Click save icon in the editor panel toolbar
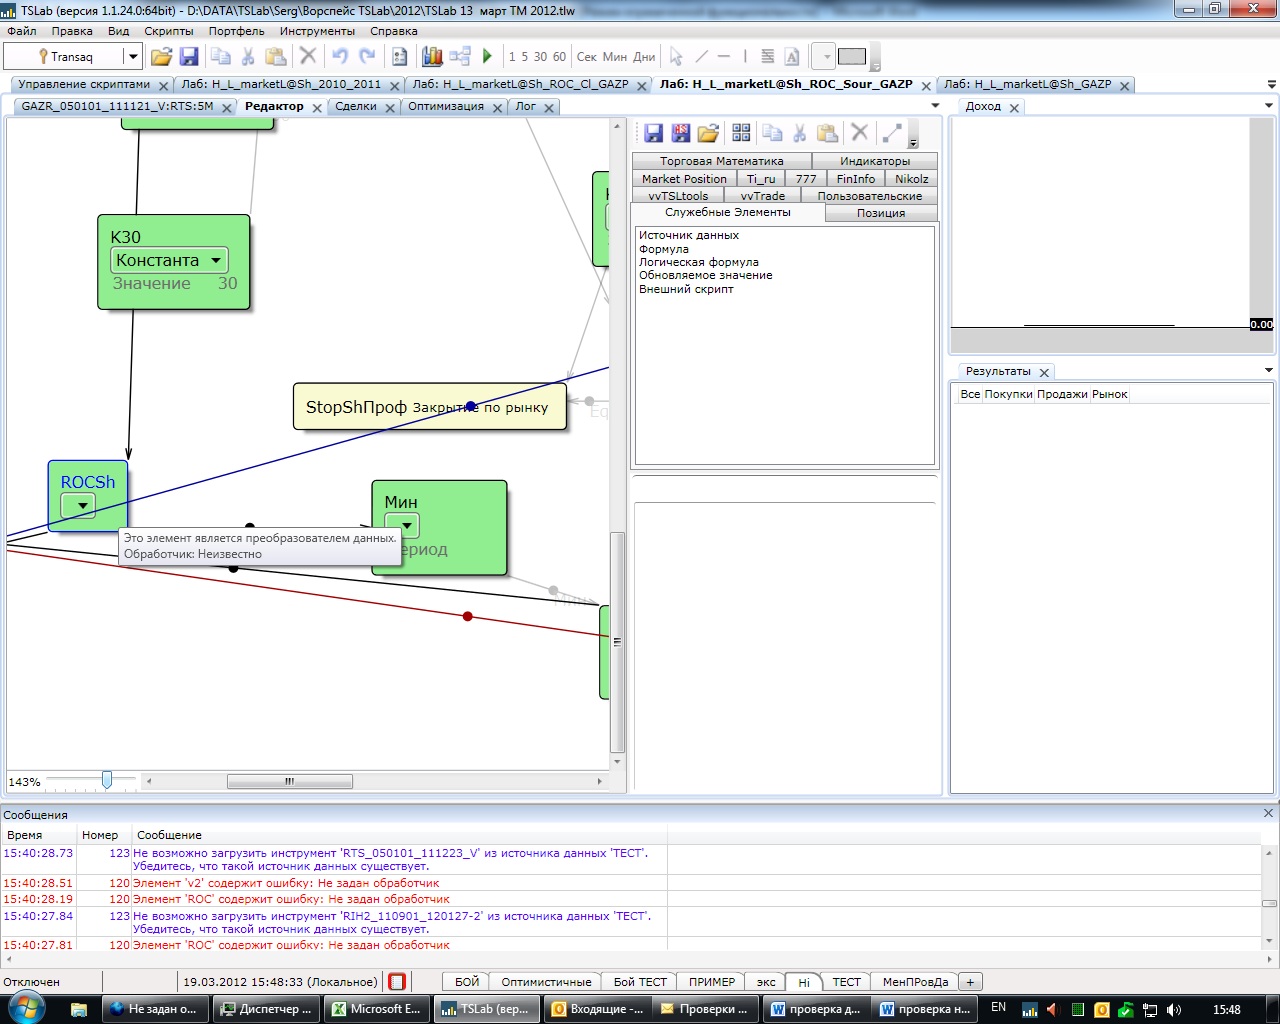This screenshot has height=1024, width=1280. (x=653, y=133)
